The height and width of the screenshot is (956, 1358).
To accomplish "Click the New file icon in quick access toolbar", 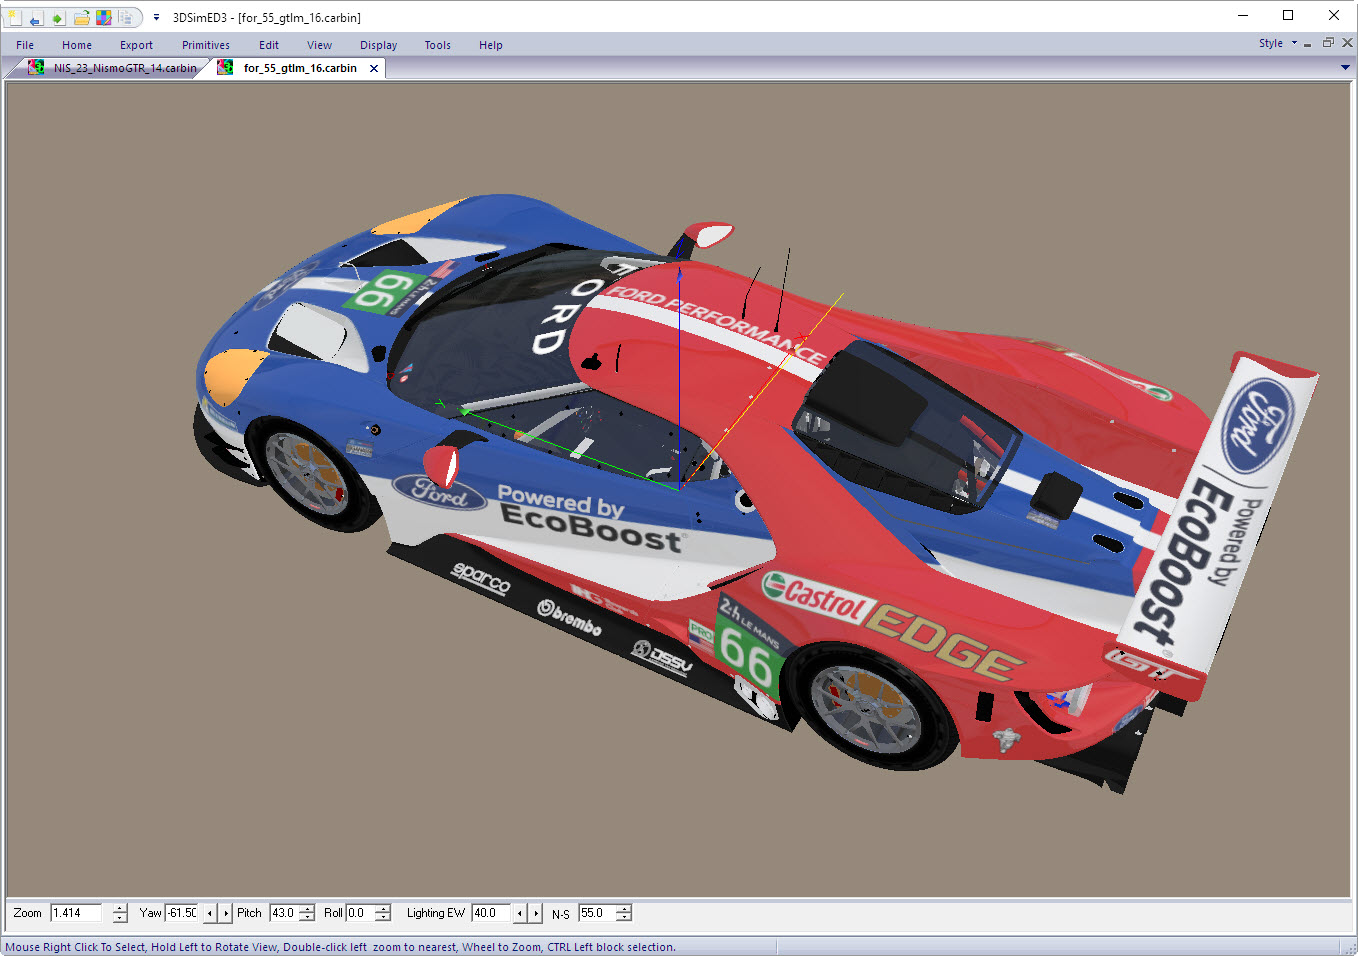I will pyautogui.click(x=13, y=17).
